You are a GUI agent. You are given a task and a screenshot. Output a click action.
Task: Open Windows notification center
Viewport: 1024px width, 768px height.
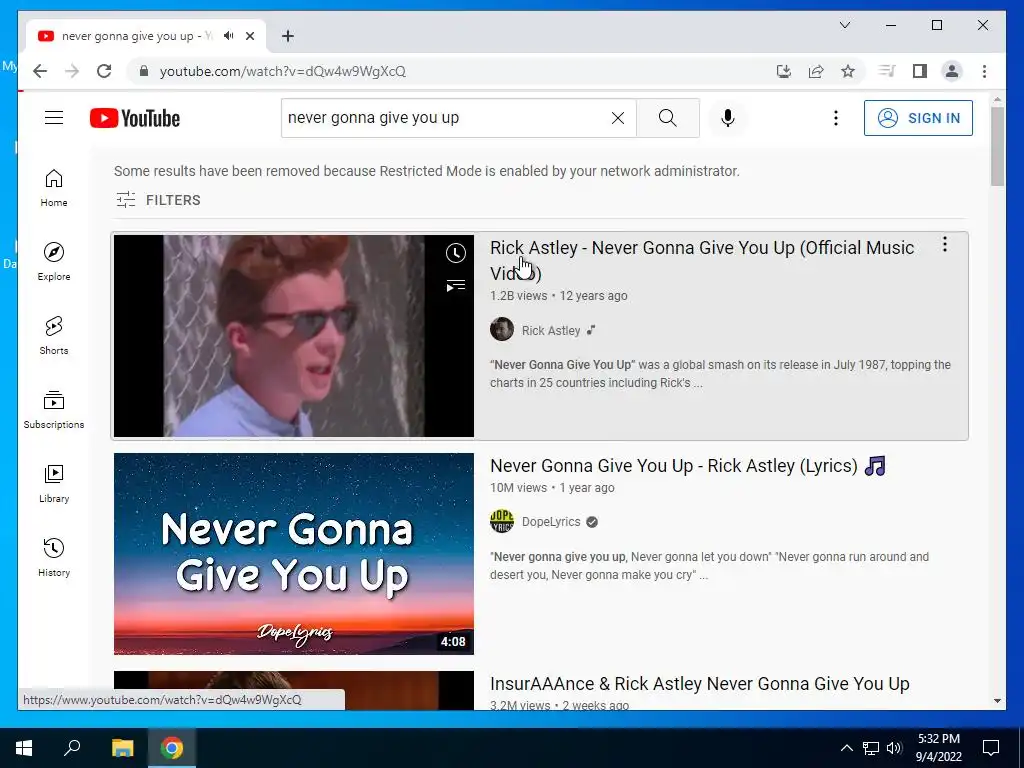point(991,748)
